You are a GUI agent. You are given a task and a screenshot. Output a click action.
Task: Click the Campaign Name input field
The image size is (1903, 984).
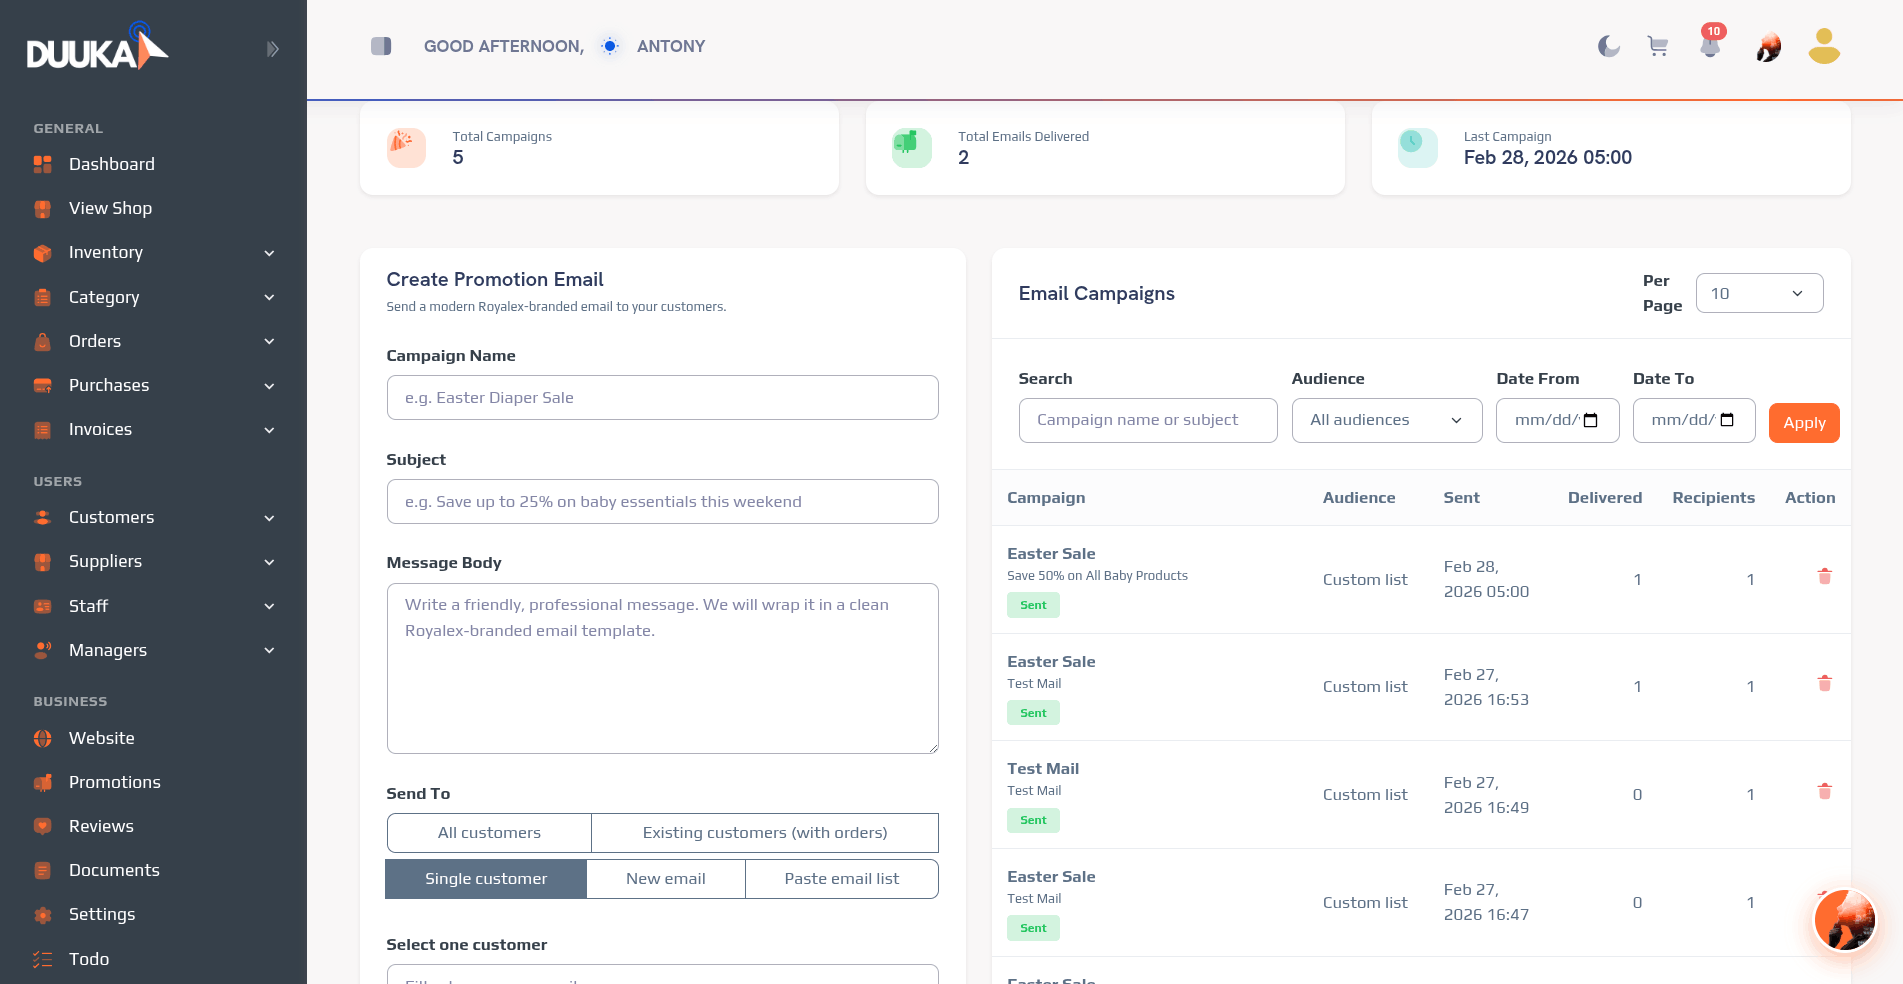[662, 398]
